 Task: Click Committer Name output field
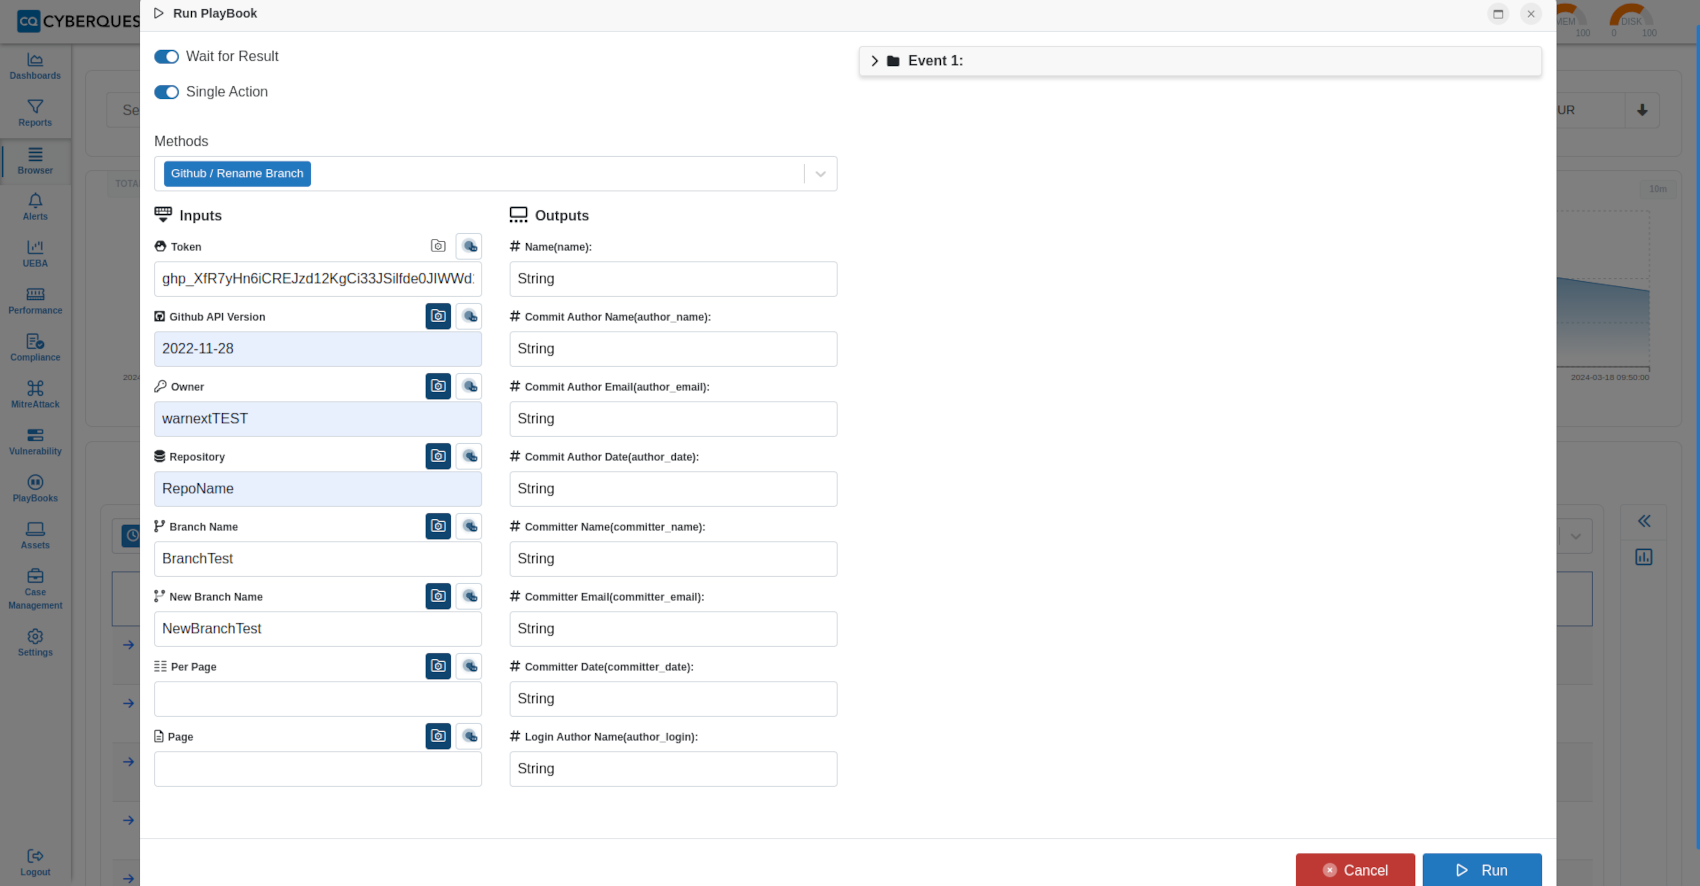(x=673, y=559)
